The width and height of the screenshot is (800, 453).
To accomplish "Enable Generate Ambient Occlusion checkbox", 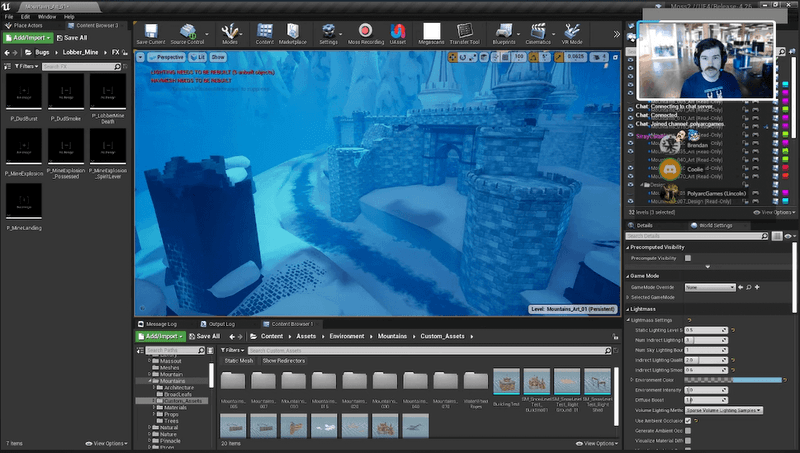I will [688, 430].
